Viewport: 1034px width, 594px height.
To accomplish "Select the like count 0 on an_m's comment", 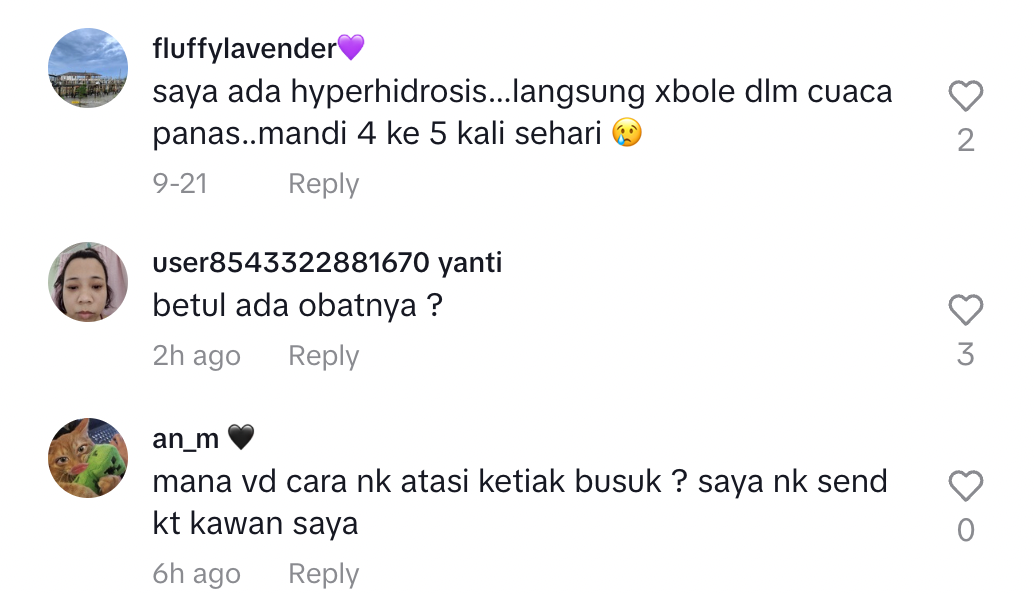I will pyautogui.click(x=965, y=530).
